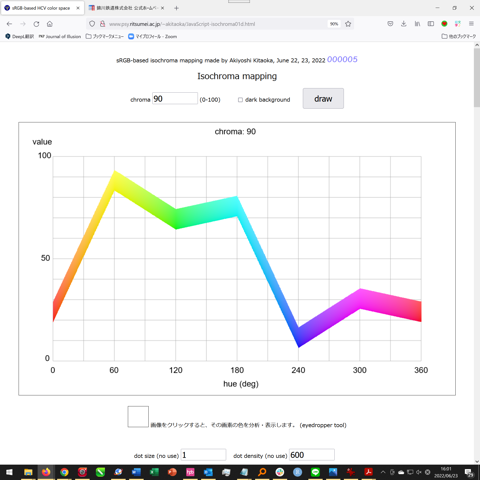This screenshot has width=480, height=480.
Task: Click the page vertical scrollbar thumb
Action: point(477,77)
